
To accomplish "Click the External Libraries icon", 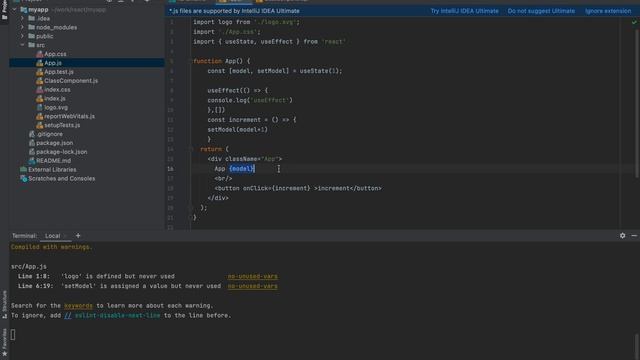I will click(23, 169).
